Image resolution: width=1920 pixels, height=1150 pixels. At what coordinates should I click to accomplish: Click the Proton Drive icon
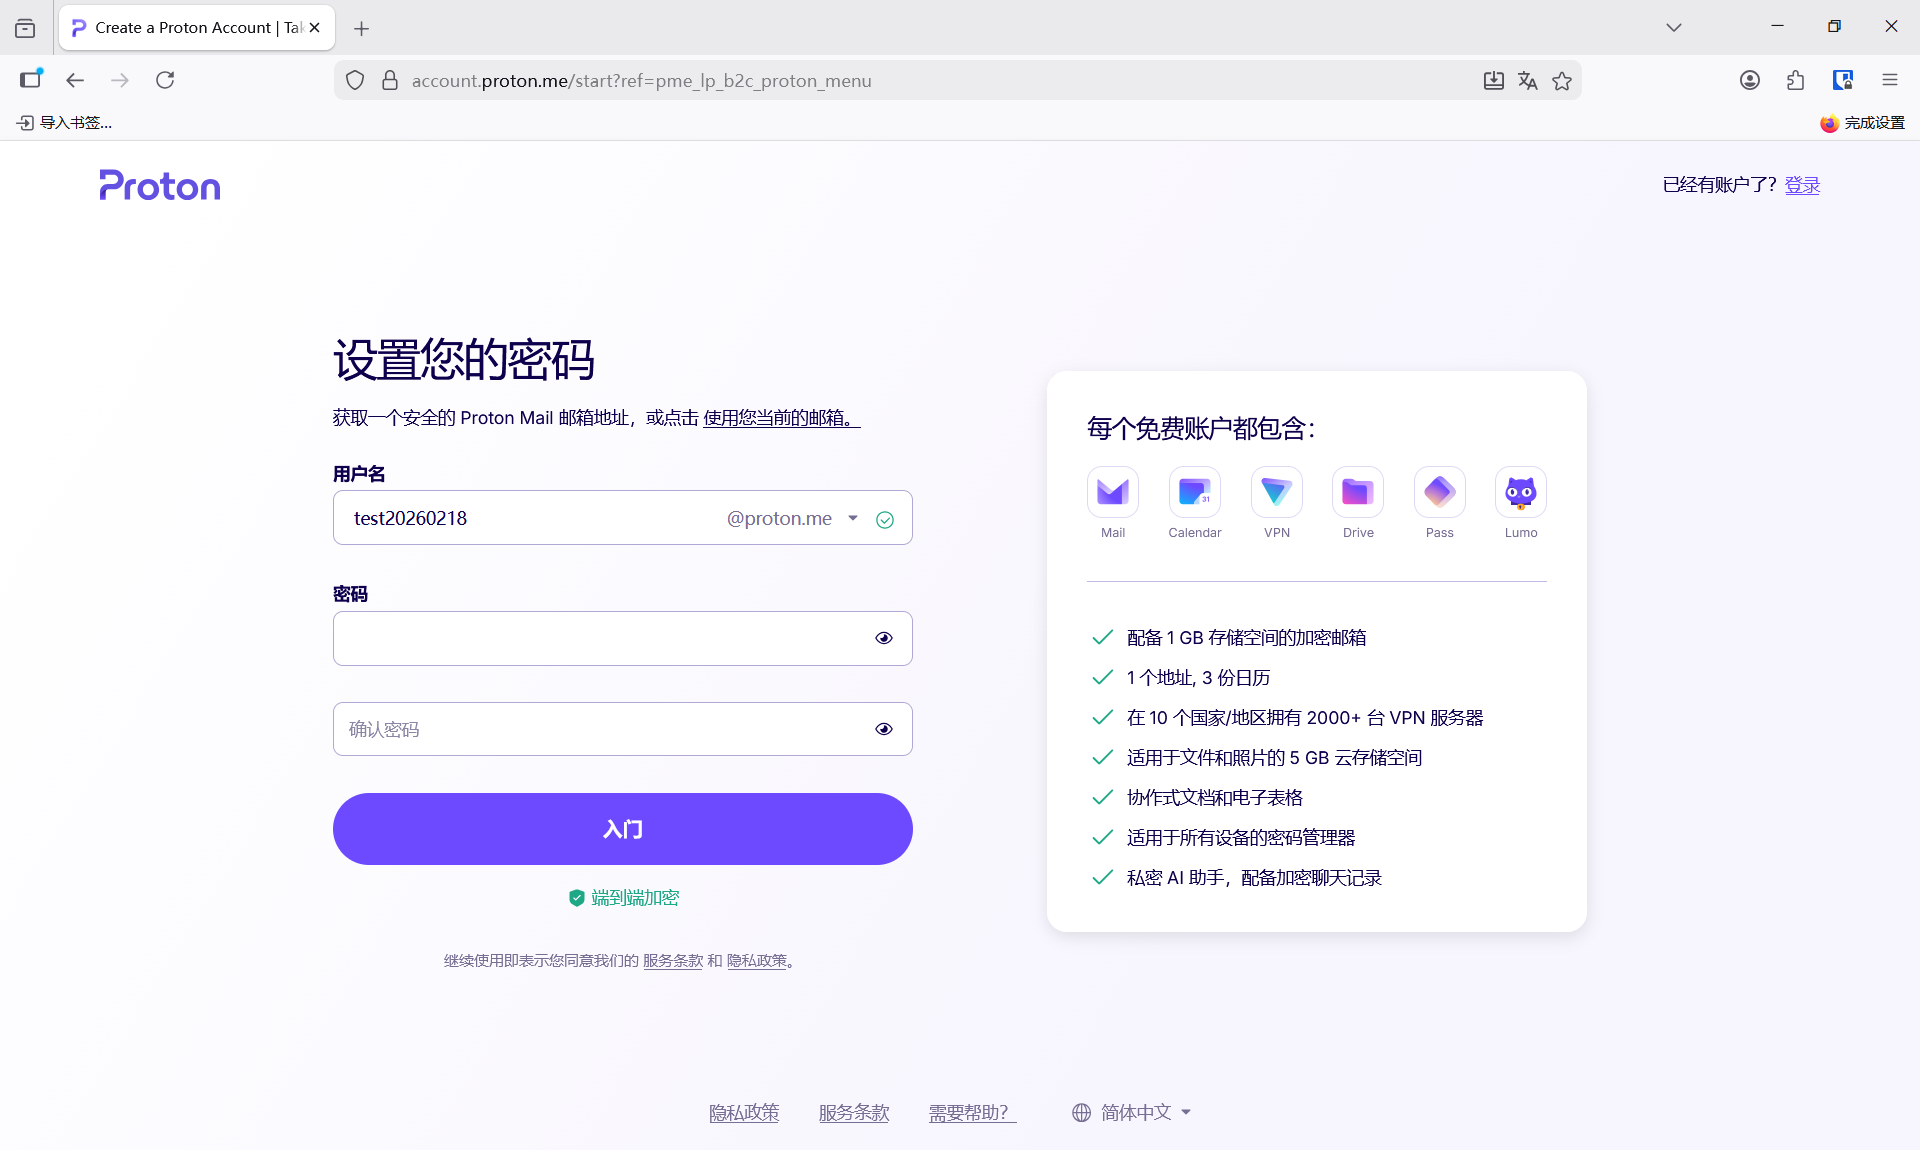pyautogui.click(x=1357, y=492)
